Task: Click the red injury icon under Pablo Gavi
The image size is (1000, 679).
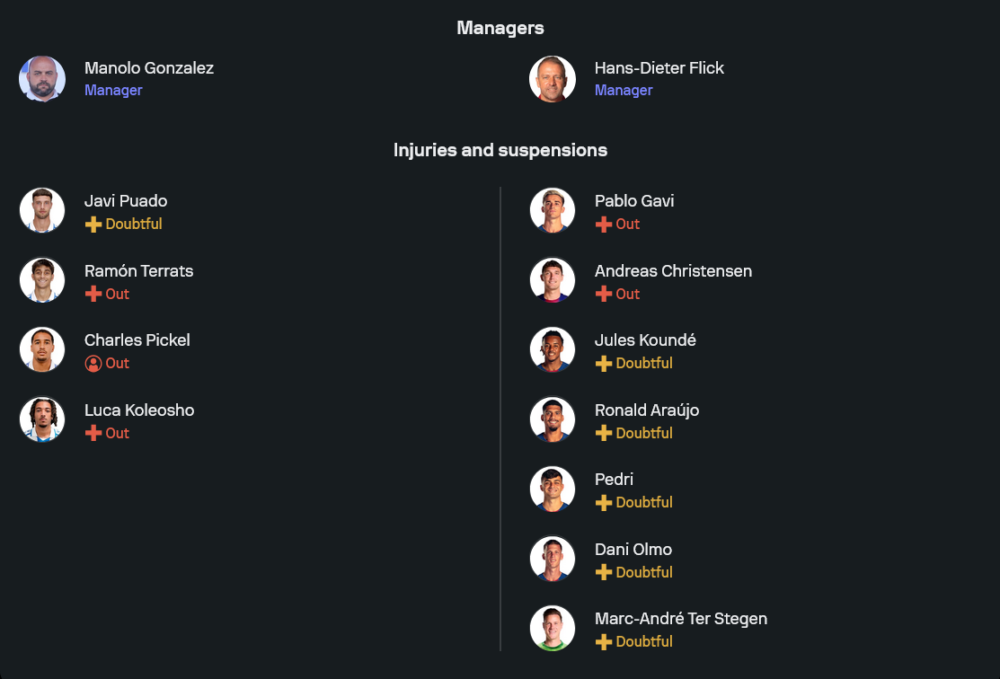Action: pos(603,224)
